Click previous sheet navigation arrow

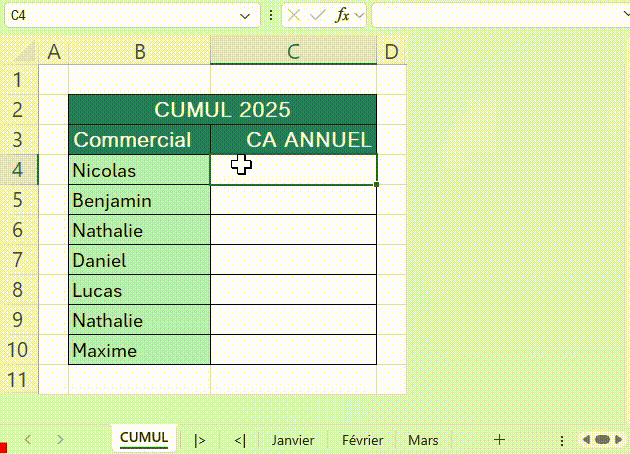28,440
